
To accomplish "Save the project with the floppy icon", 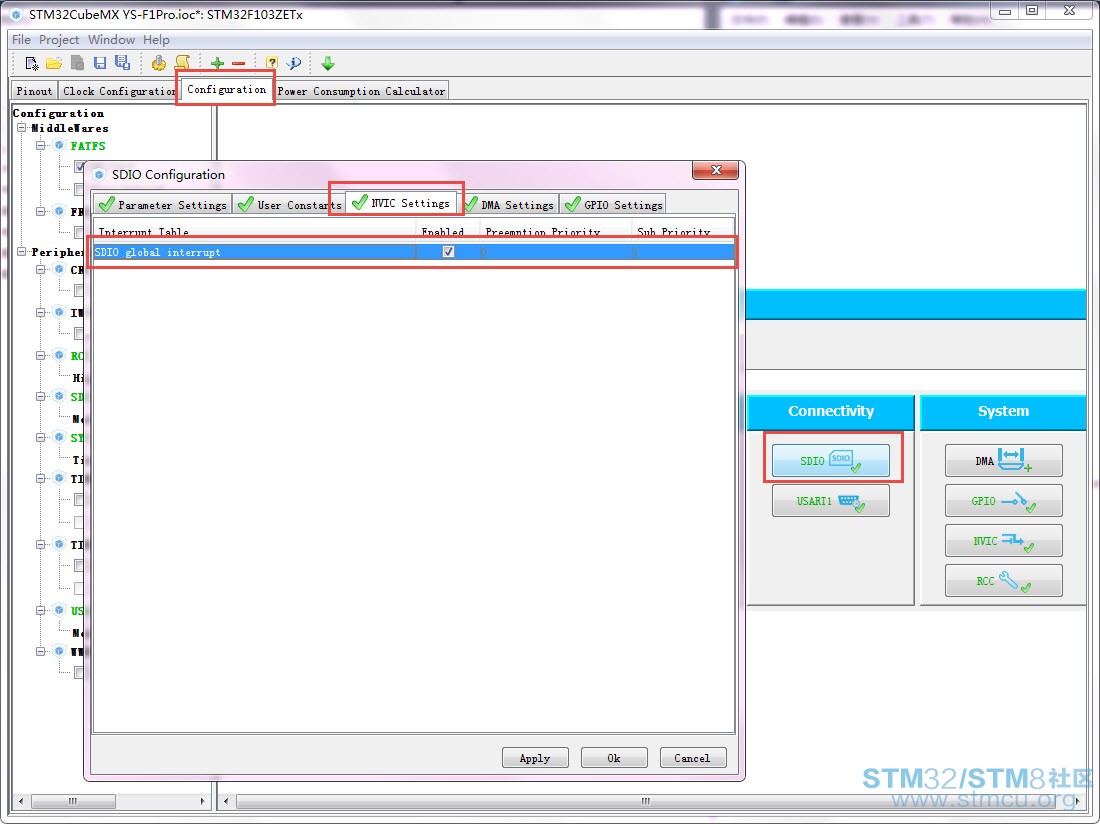I will click(100, 63).
